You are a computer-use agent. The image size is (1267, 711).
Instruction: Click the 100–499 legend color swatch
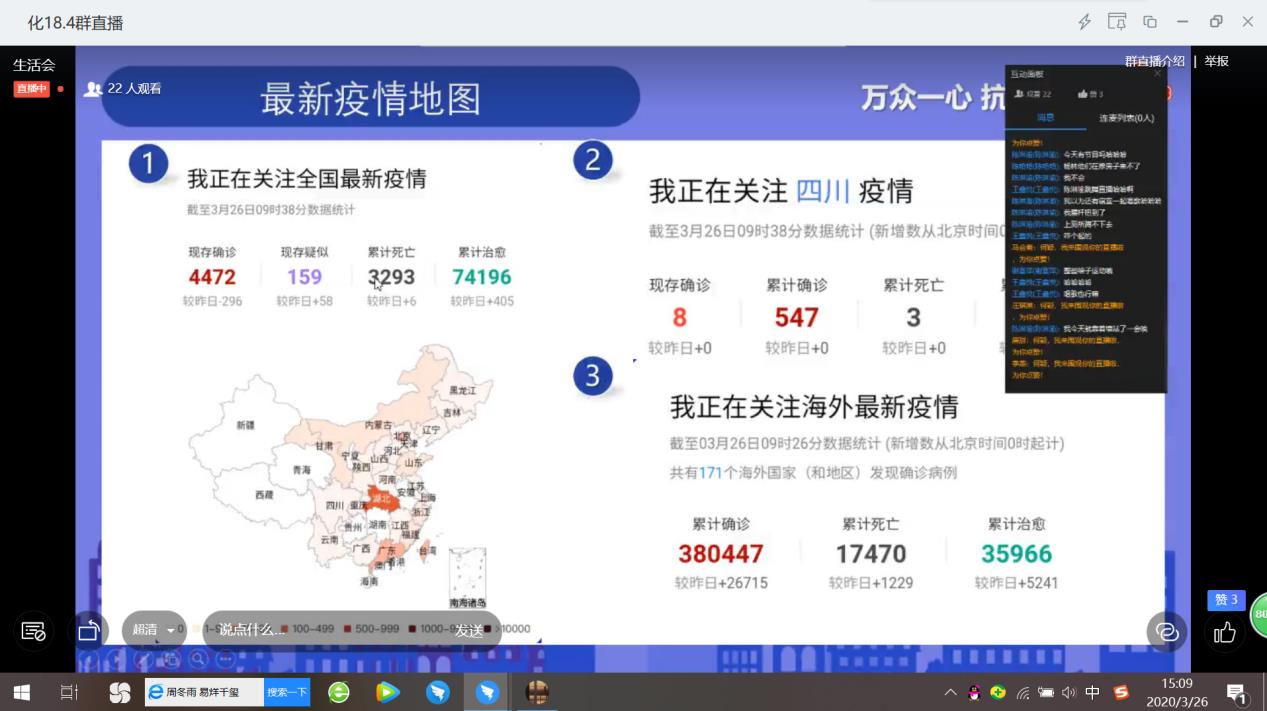[287, 630]
